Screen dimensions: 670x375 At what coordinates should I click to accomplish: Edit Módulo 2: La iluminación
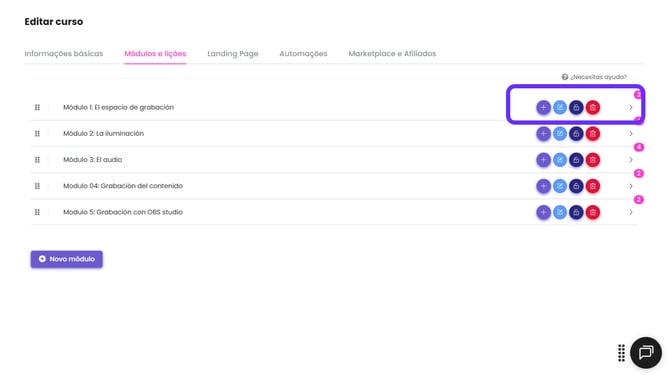coord(560,134)
